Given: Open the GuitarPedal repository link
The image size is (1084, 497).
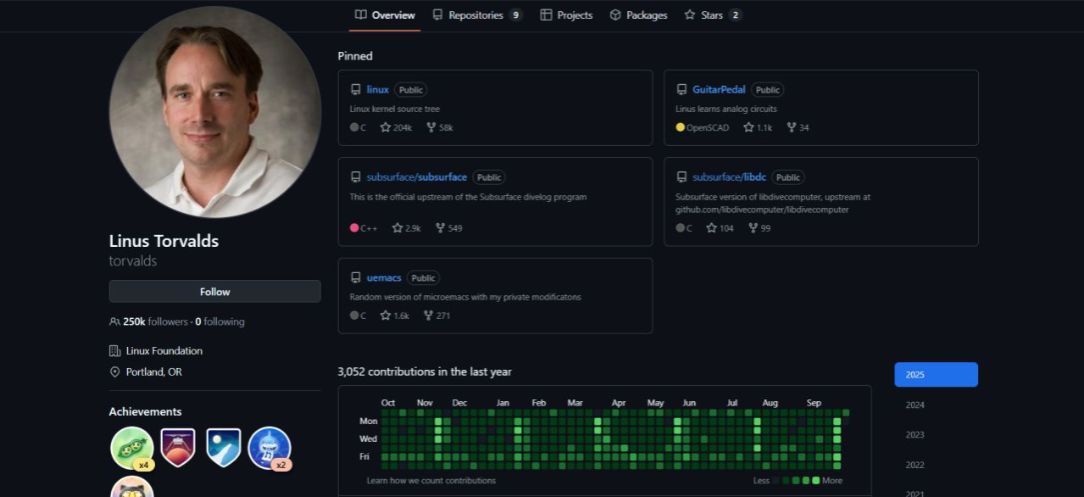Looking at the screenshot, I should tap(719, 90).
